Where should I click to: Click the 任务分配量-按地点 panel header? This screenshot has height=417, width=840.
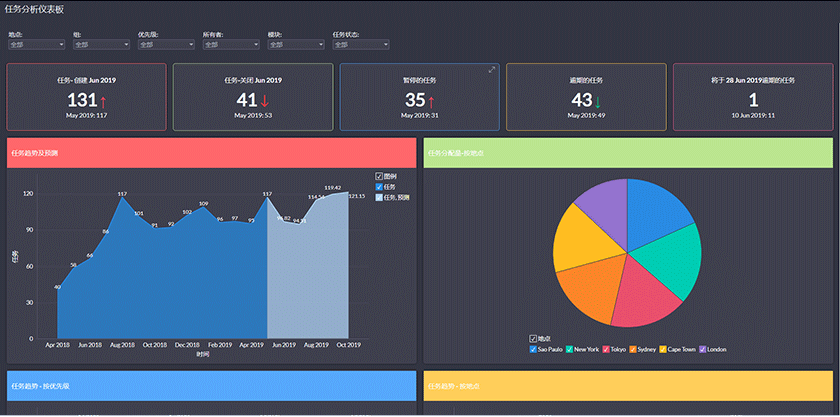pyautogui.click(x=628, y=153)
